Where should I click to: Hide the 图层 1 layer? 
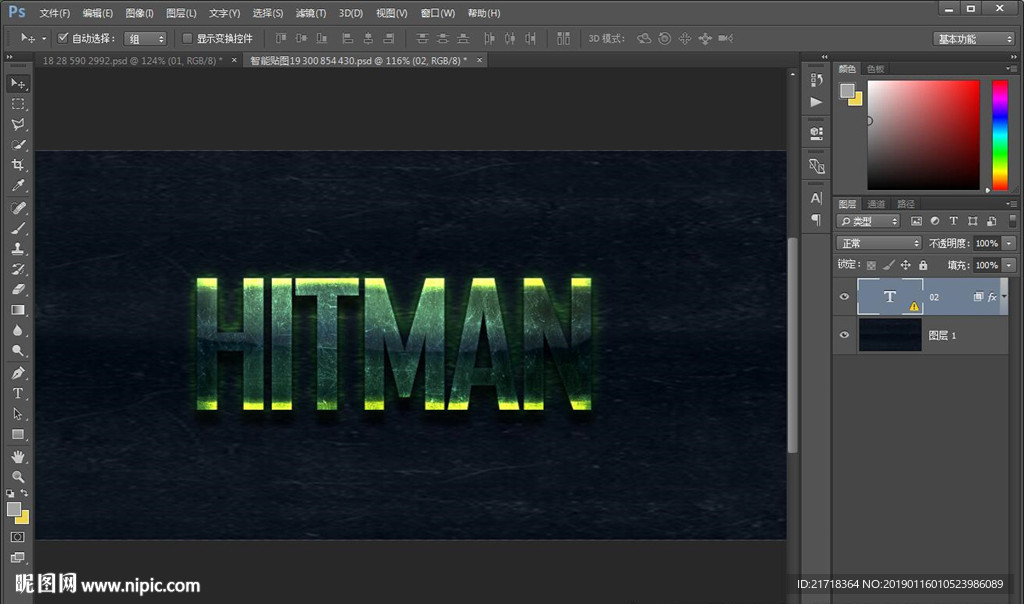(x=844, y=335)
